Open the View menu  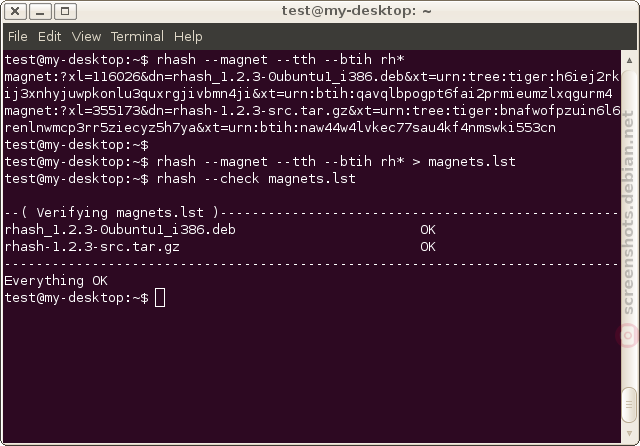click(x=86, y=37)
